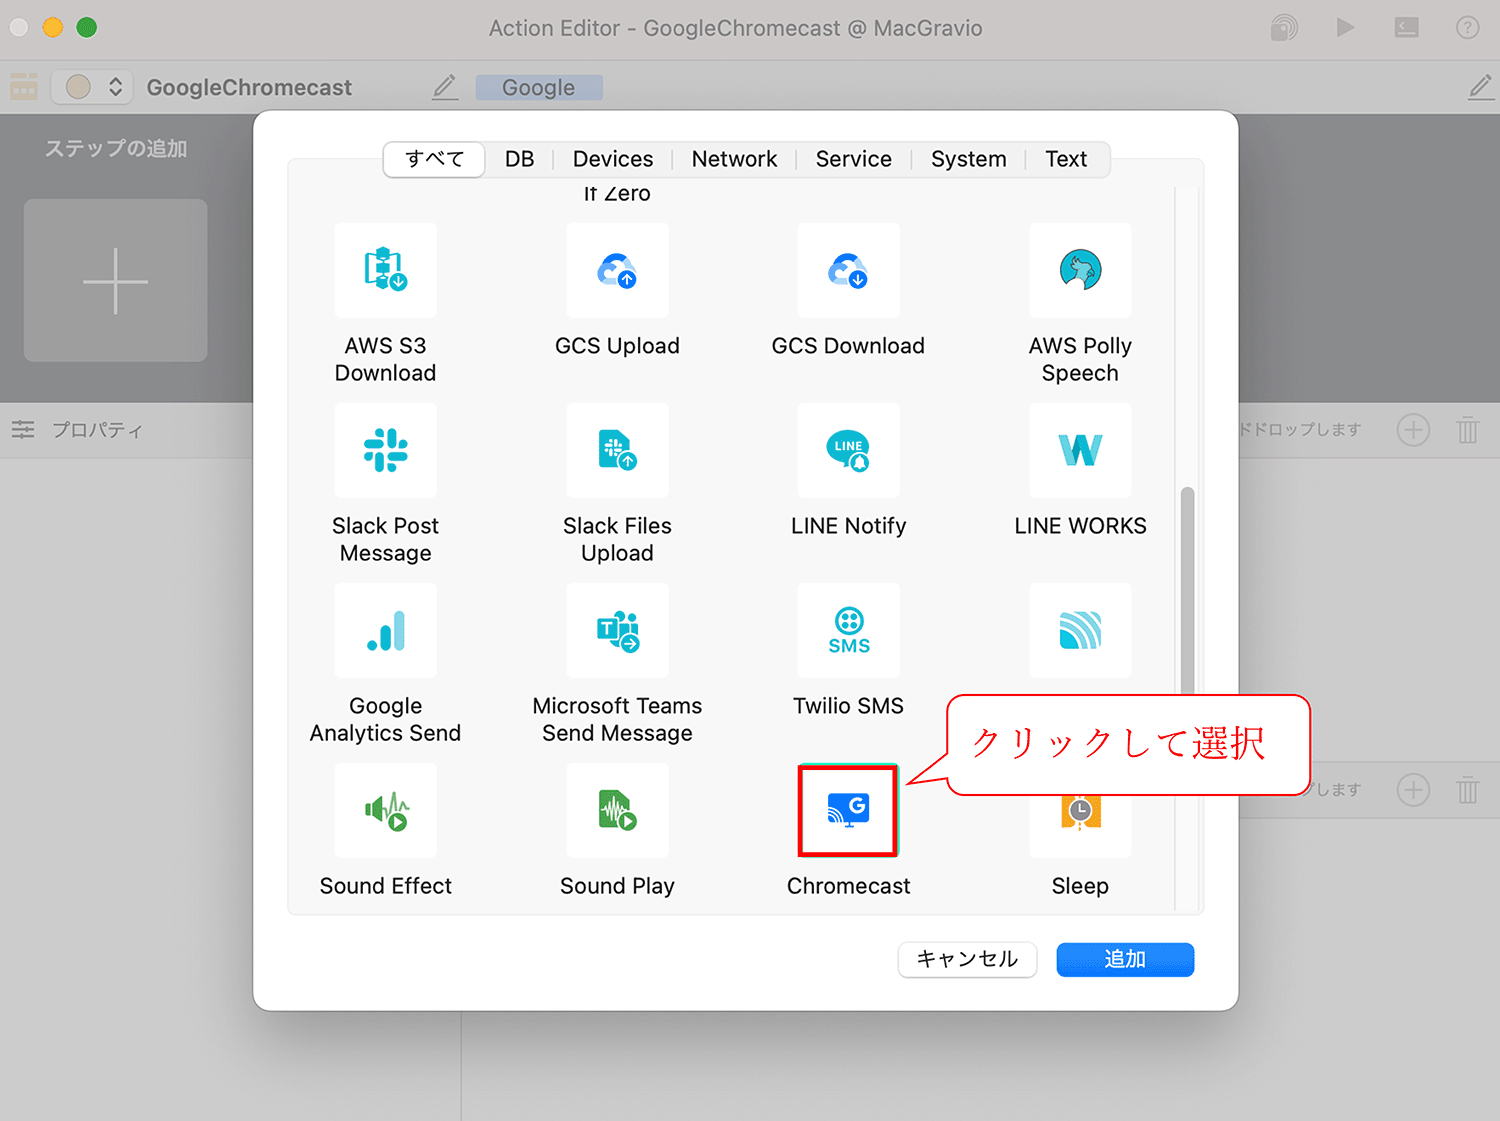Click the edit pencil next to GoogleChromecast name
The image size is (1500, 1121).
445,87
